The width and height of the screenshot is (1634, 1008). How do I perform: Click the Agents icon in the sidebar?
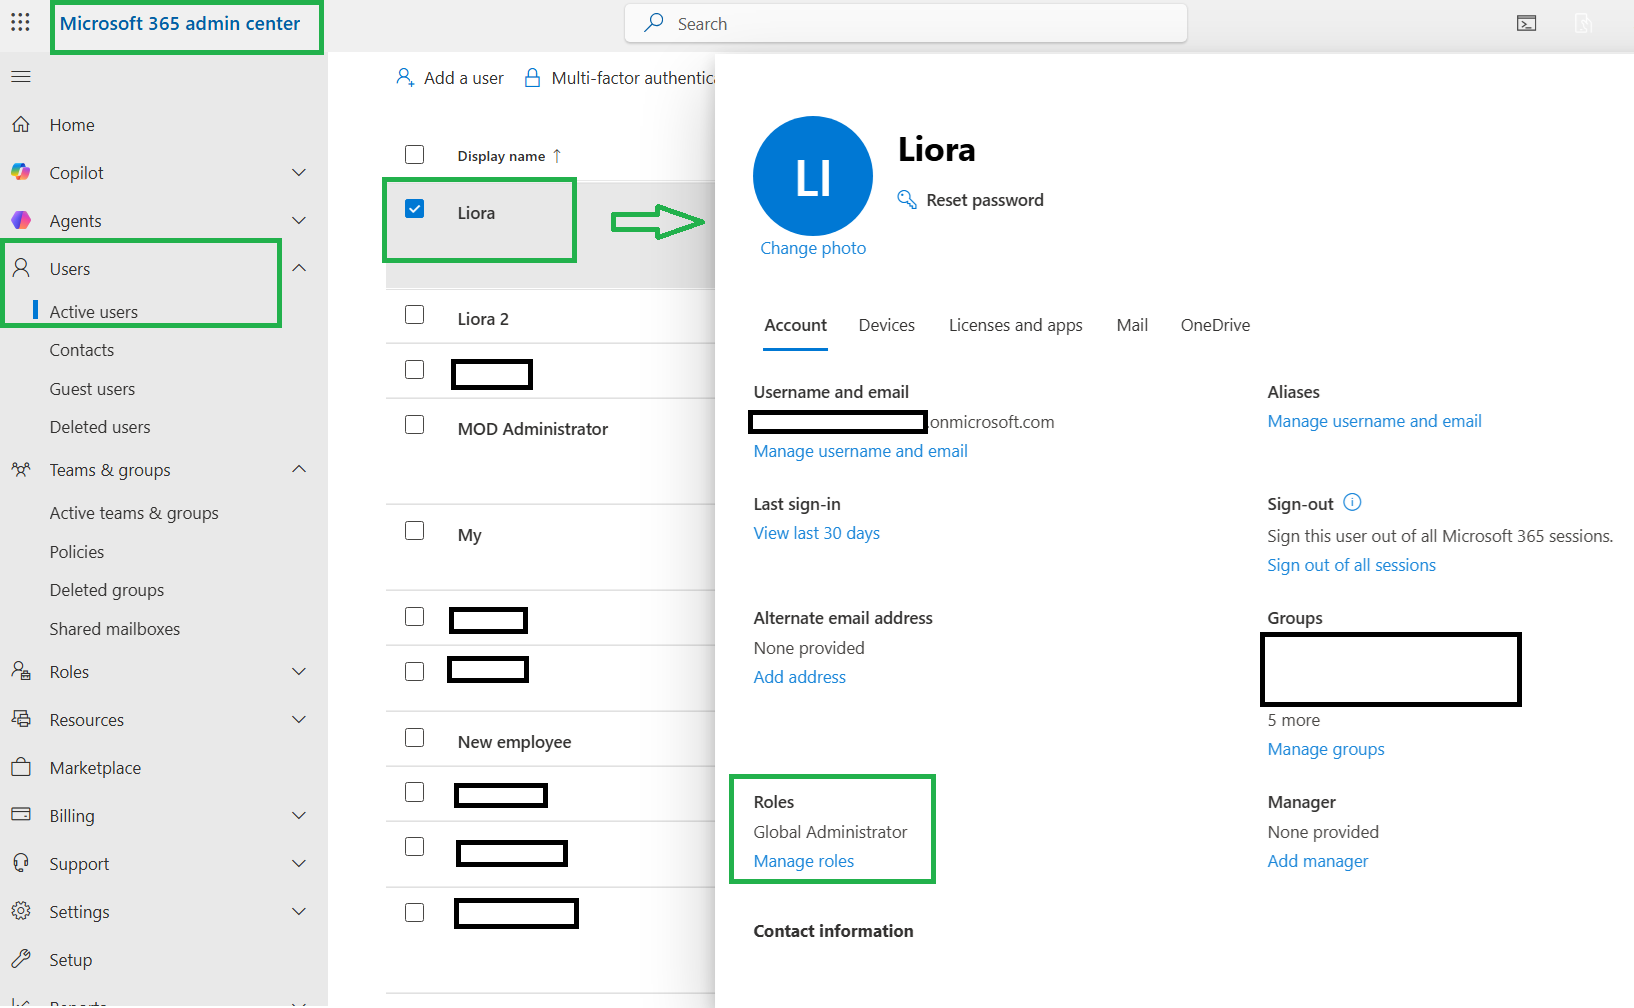(x=21, y=220)
